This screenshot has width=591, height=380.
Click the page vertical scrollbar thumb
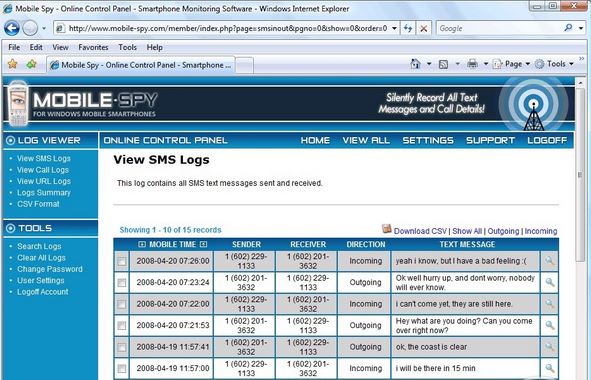coord(580,175)
